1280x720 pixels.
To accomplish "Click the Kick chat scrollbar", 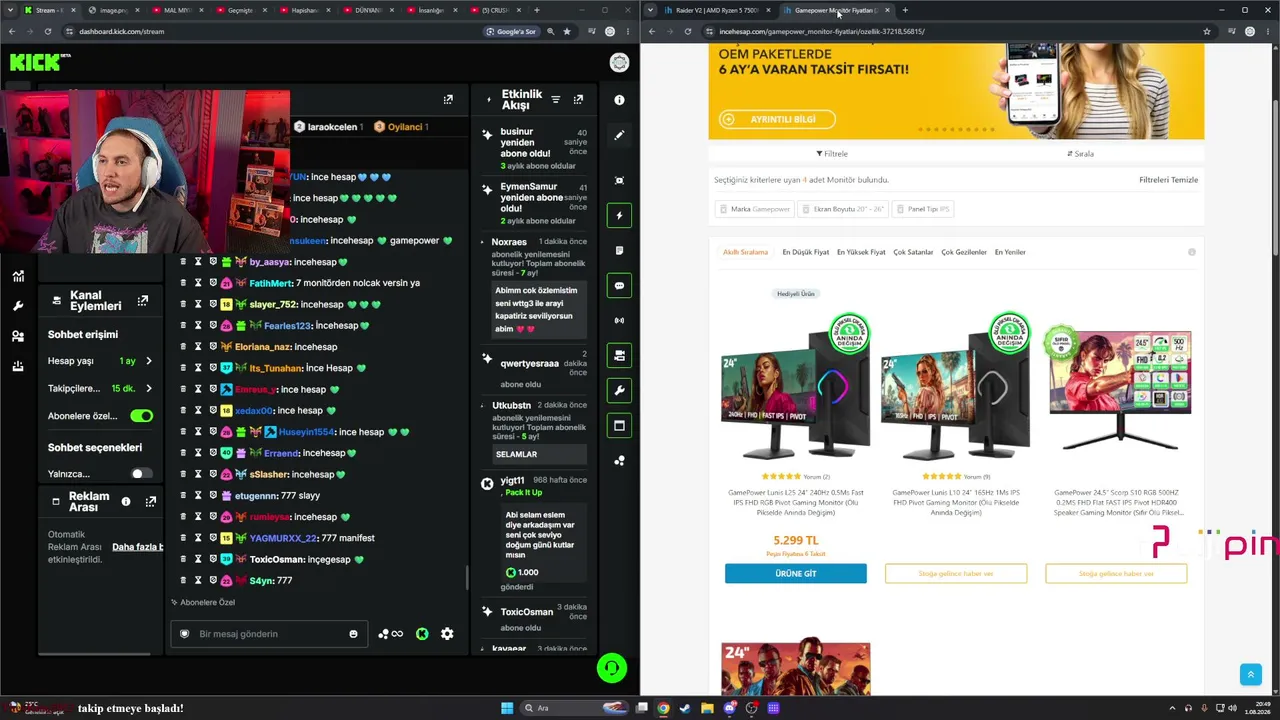I will click(467, 577).
